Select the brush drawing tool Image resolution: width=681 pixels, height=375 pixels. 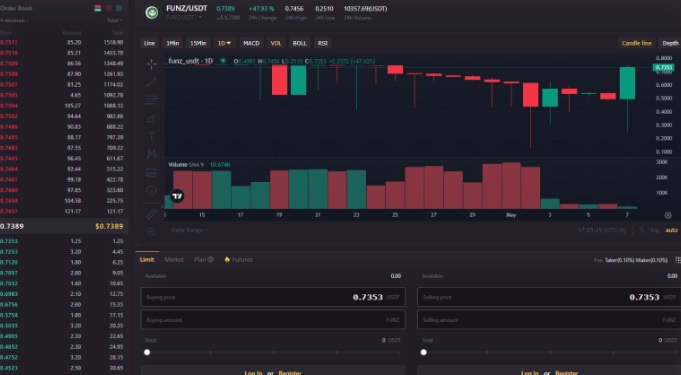(151, 118)
